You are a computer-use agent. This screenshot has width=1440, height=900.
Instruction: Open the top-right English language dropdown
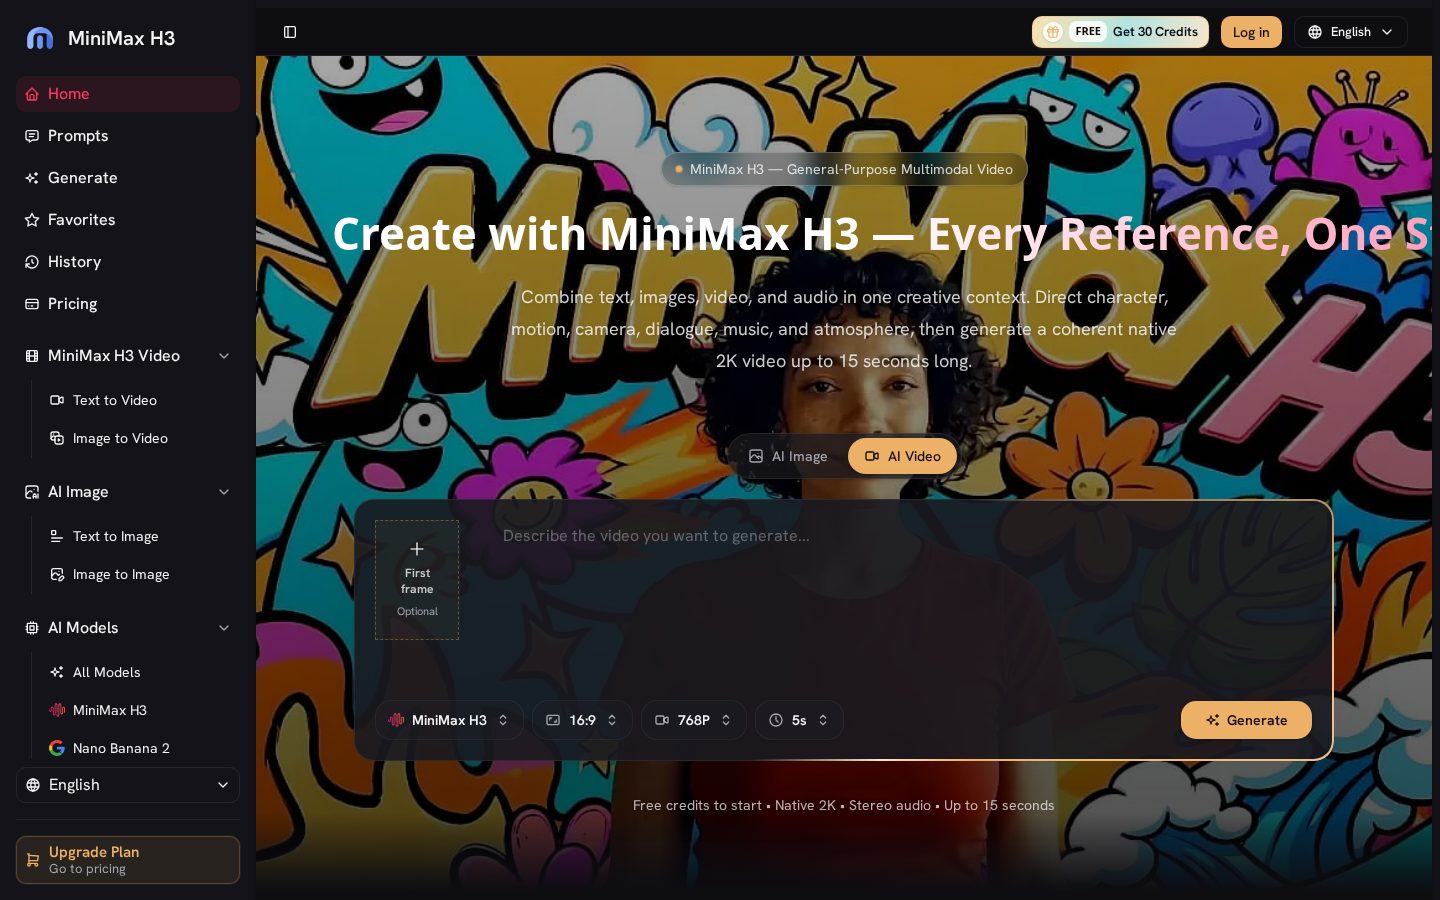pos(1351,32)
